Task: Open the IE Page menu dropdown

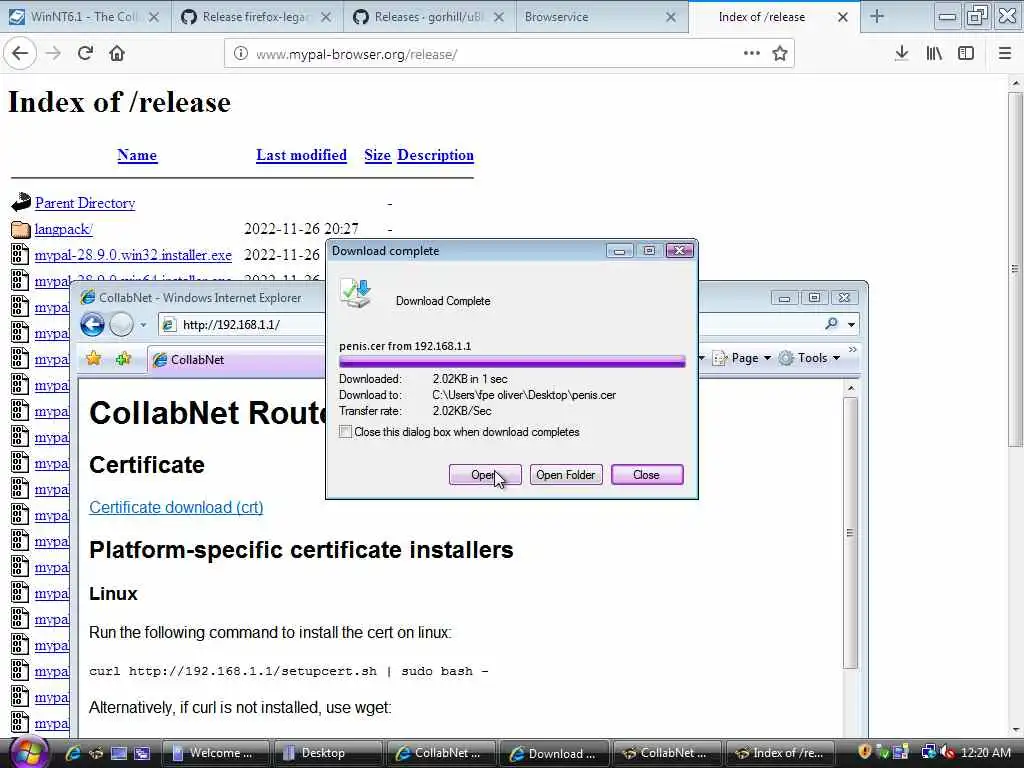Action: pyautogui.click(x=744, y=358)
